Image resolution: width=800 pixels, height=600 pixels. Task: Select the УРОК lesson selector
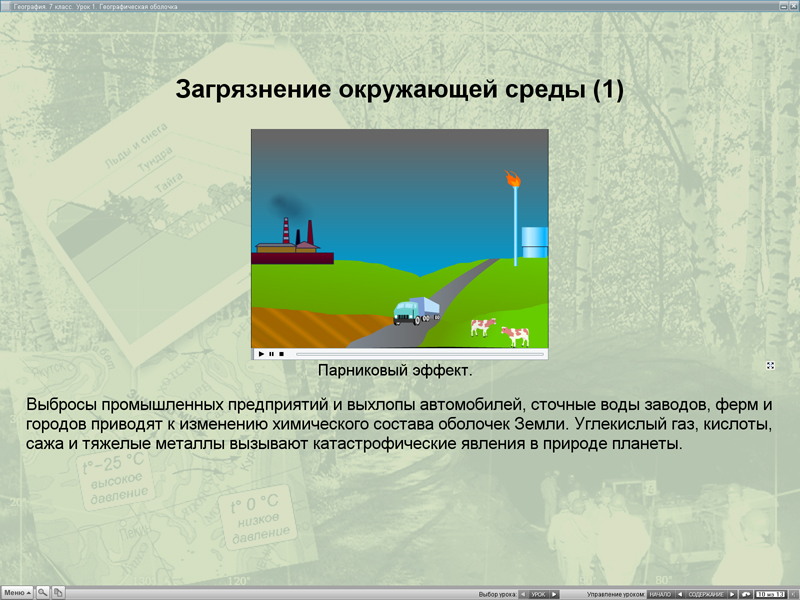[x=537, y=592]
